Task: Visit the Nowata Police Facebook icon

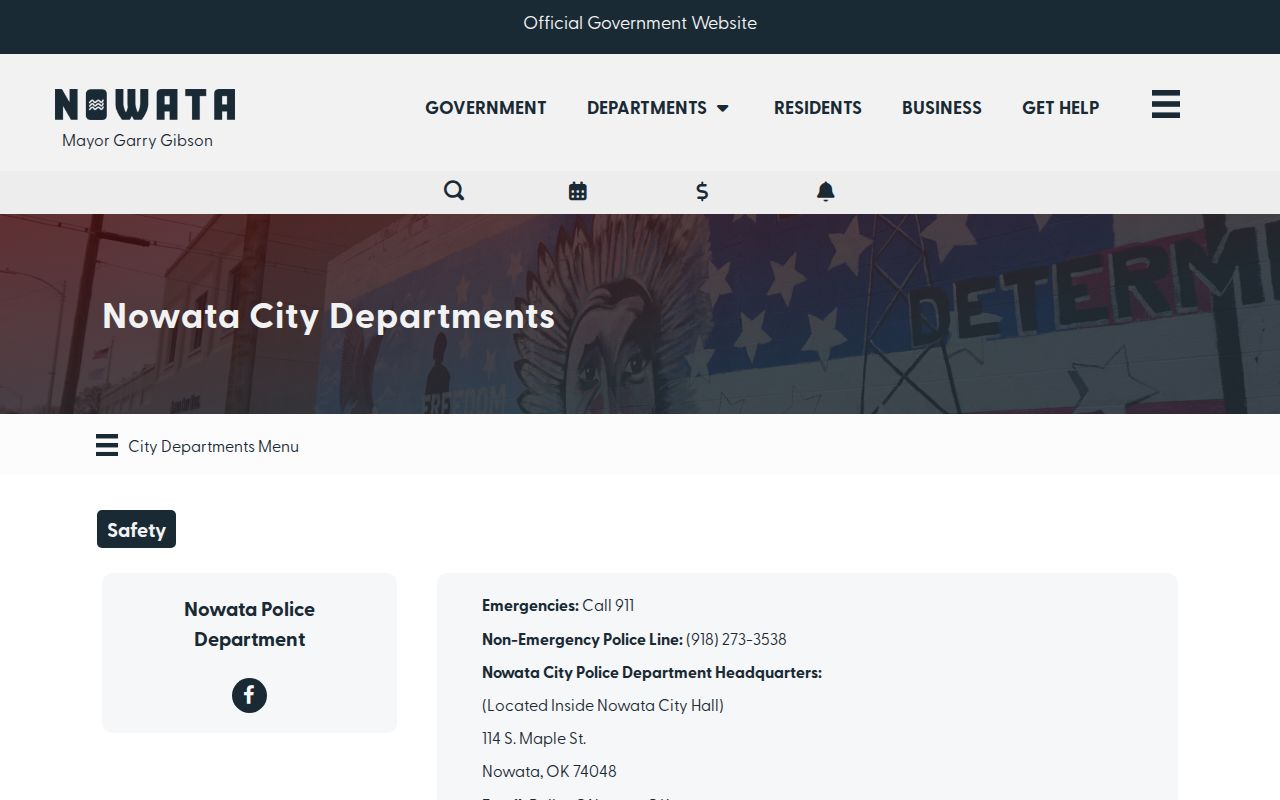Action: coord(250,695)
